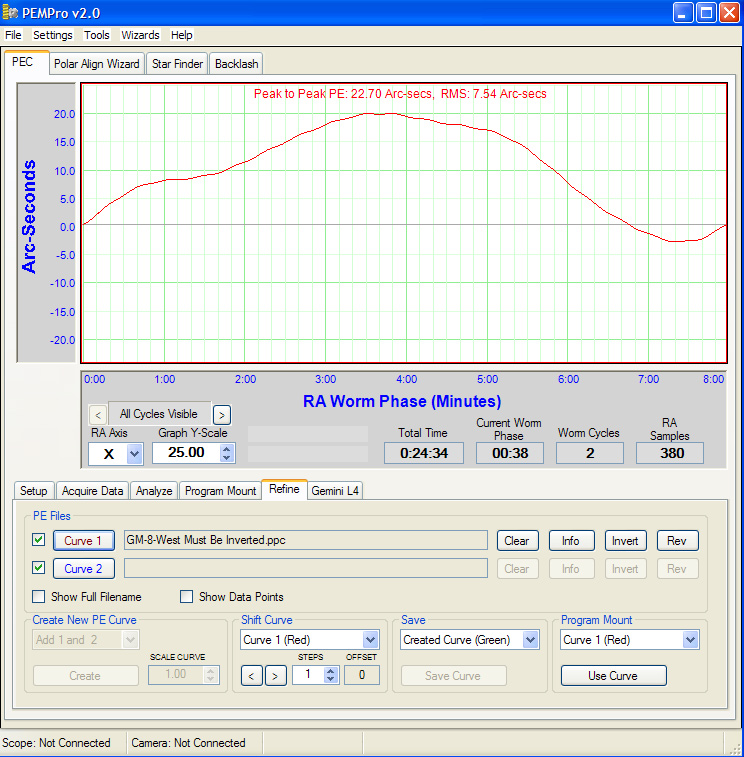Click the PEMPro app icon in title bar
This screenshot has width=744, height=757.
pos(10,12)
